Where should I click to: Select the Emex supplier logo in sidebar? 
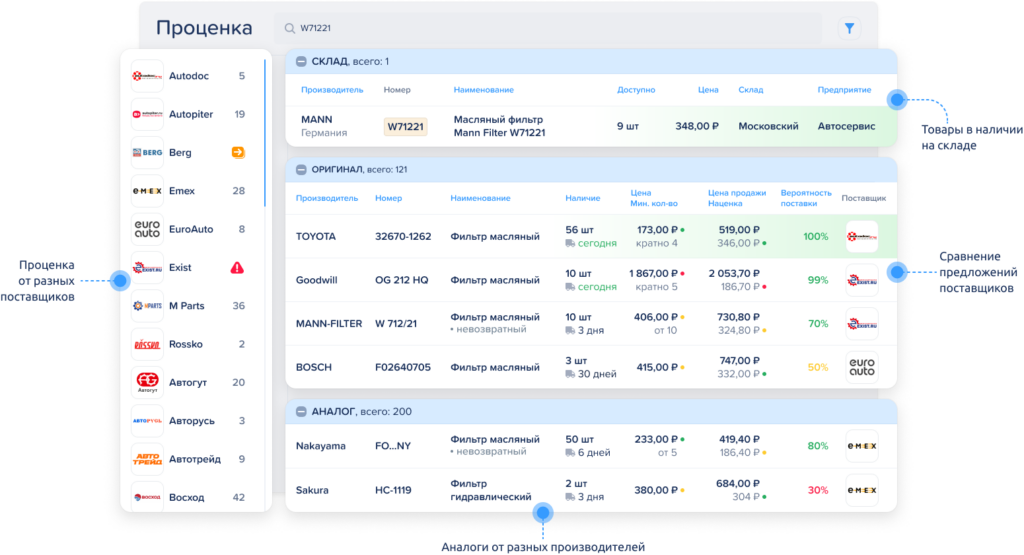(147, 191)
